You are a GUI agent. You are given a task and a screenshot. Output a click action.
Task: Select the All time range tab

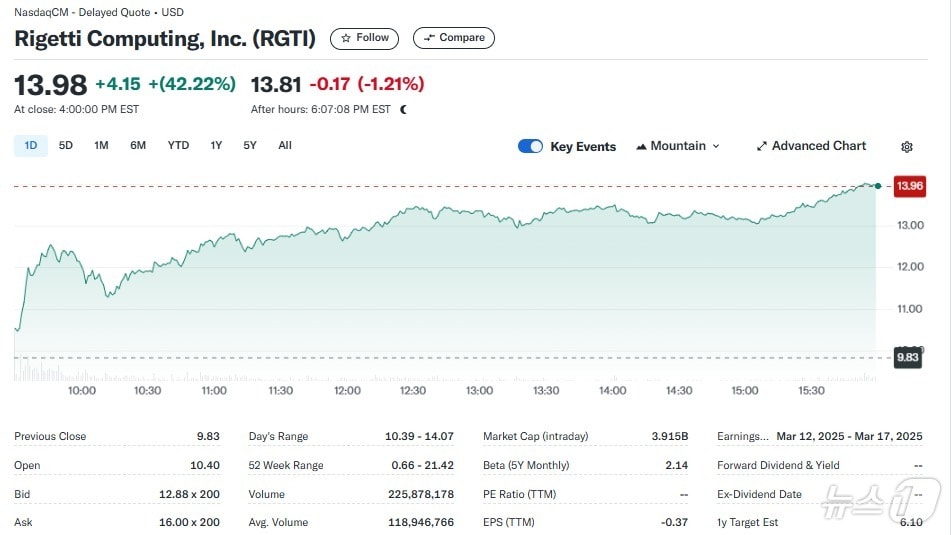point(285,145)
